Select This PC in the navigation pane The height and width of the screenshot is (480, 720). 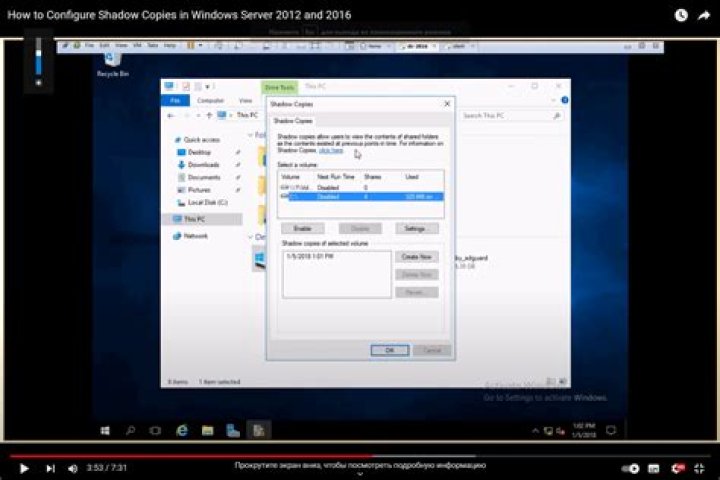pyautogui.click(x=202, y=219)
